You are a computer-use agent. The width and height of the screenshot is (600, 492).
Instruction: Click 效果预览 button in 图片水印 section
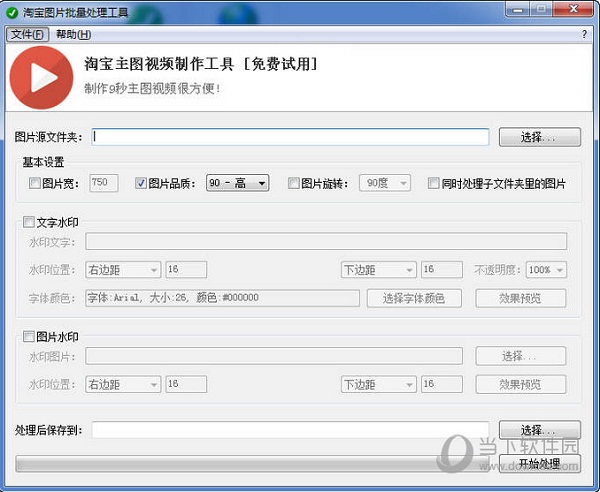tap(520, 384)
